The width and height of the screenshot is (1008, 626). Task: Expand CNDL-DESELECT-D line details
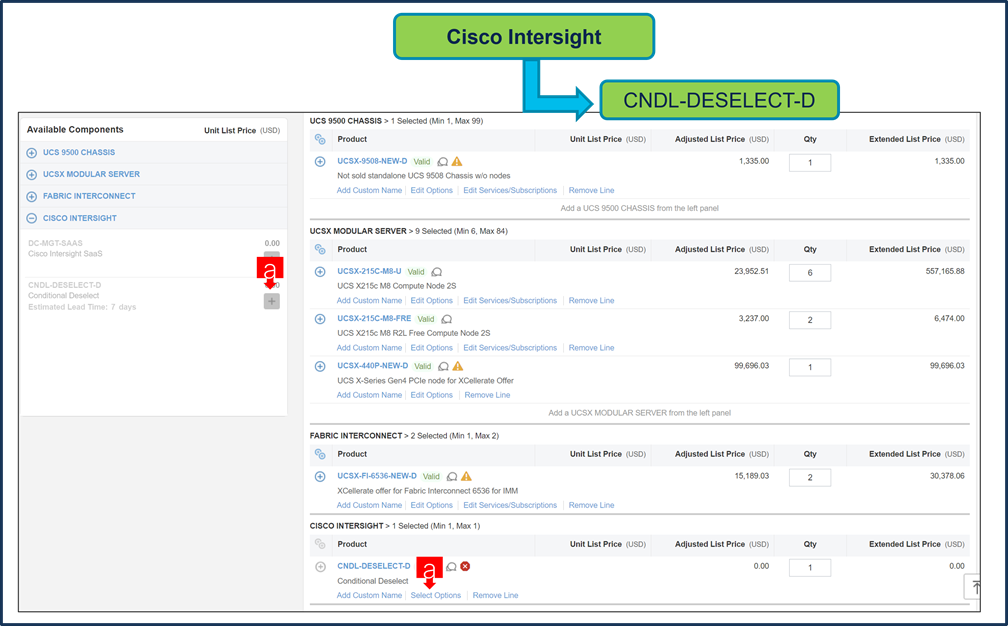320,567
